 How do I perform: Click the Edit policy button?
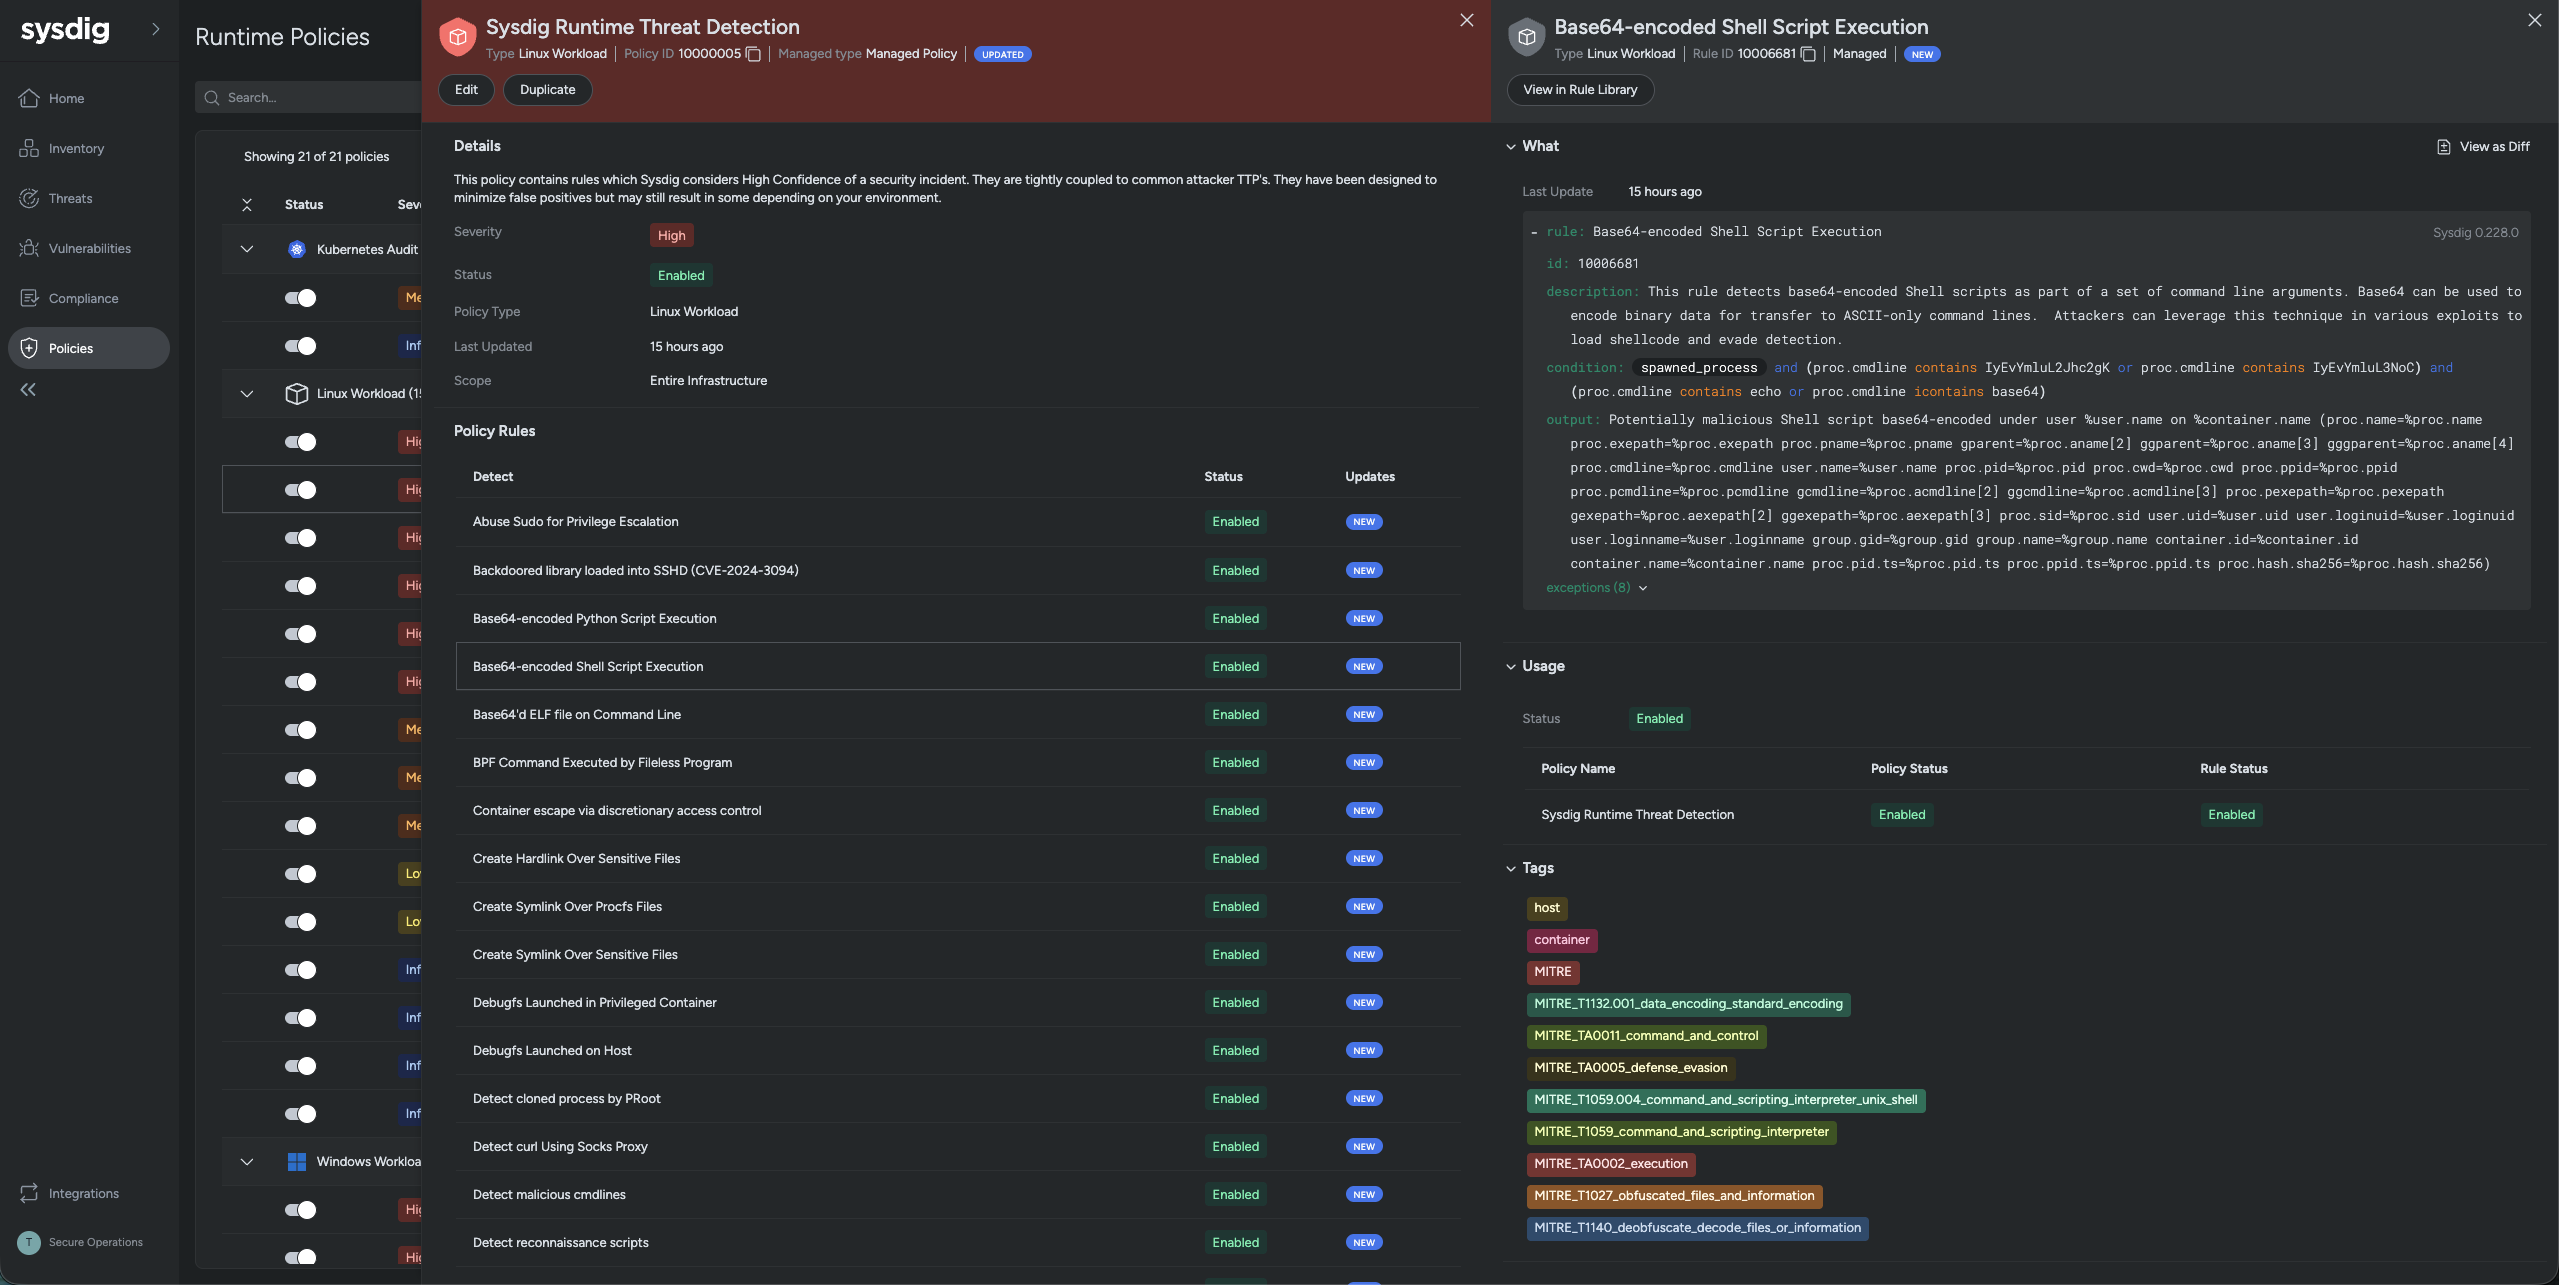coord(466,90)
